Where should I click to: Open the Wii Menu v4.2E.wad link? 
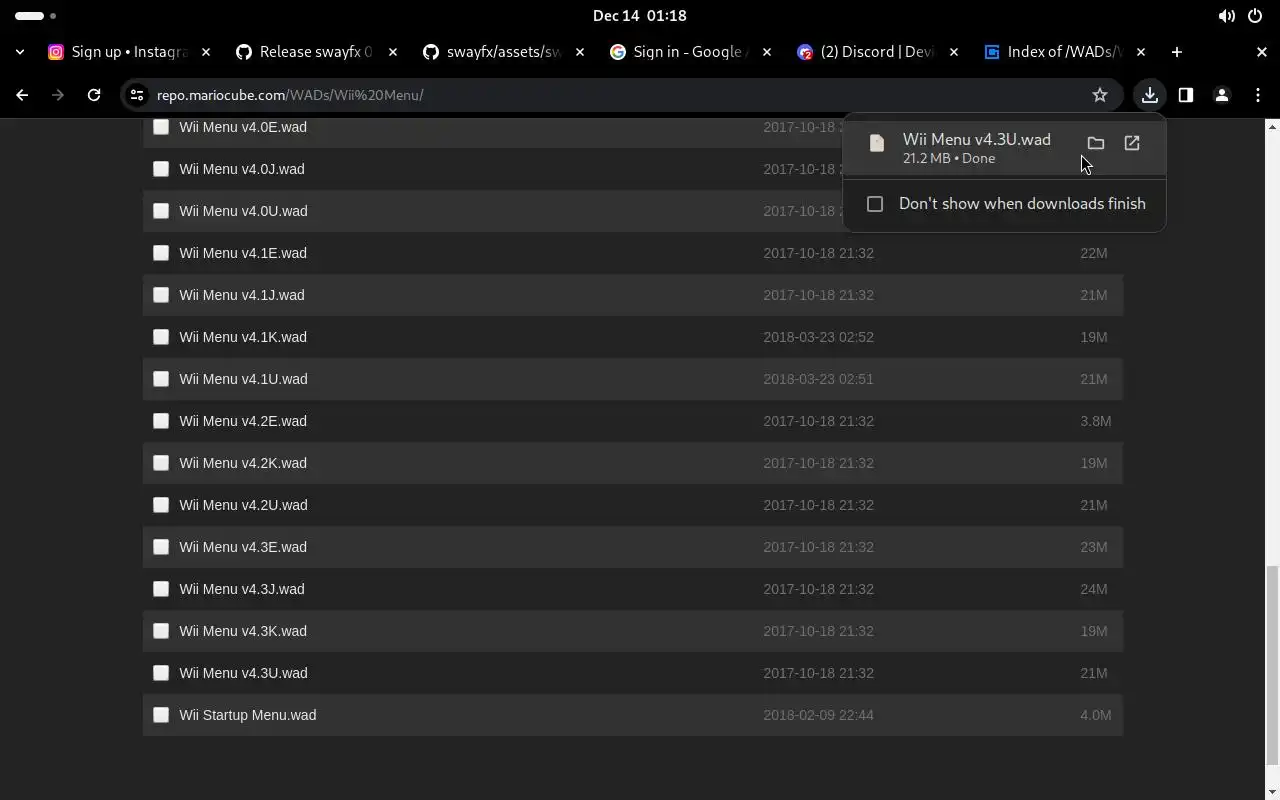[x=243, y=421]
